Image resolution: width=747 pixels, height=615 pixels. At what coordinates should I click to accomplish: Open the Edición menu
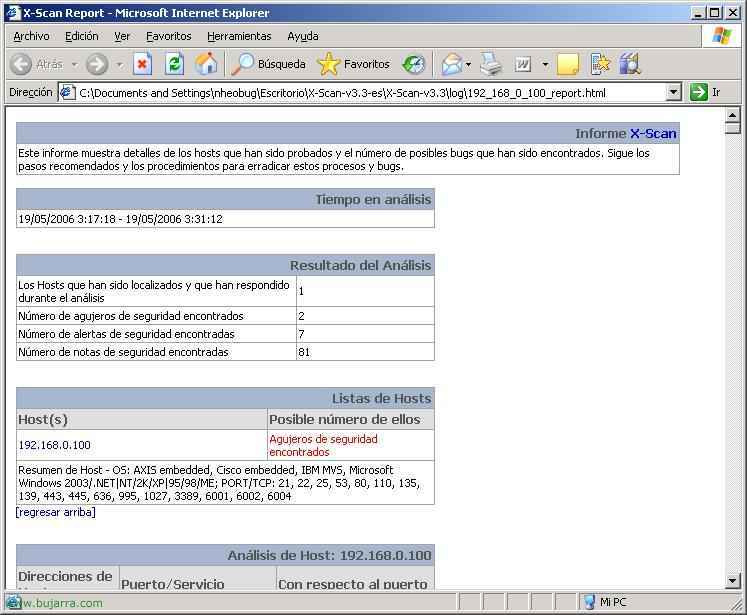(x=82, y=36)
